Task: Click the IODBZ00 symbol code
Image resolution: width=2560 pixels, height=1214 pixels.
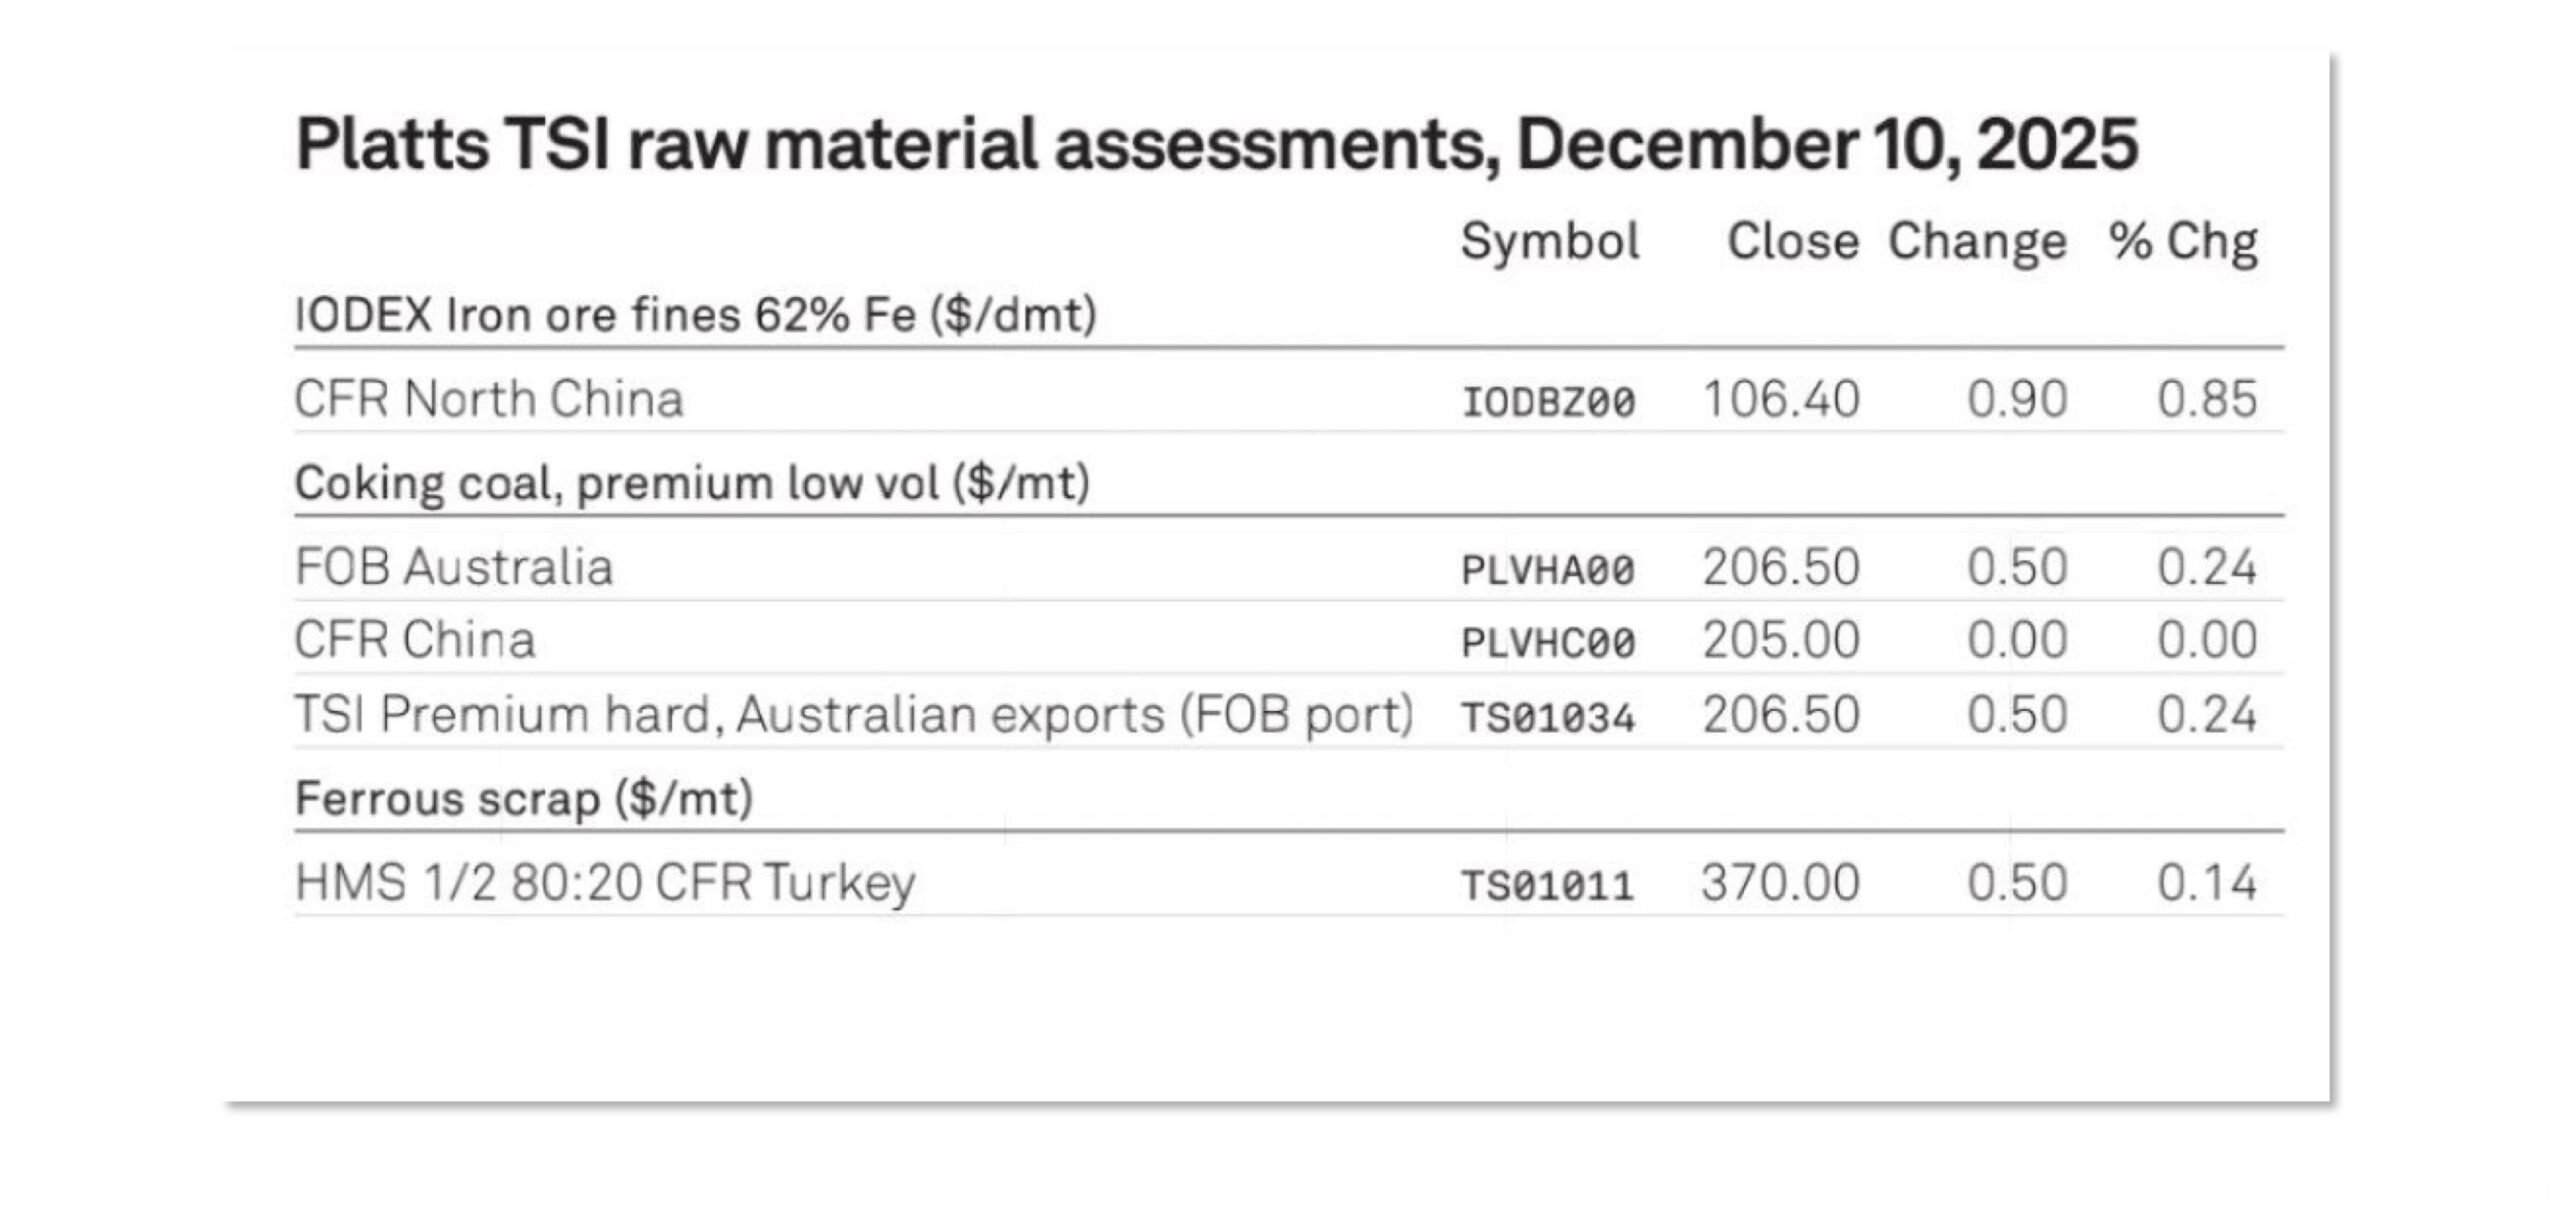Action: (1548, 402)
